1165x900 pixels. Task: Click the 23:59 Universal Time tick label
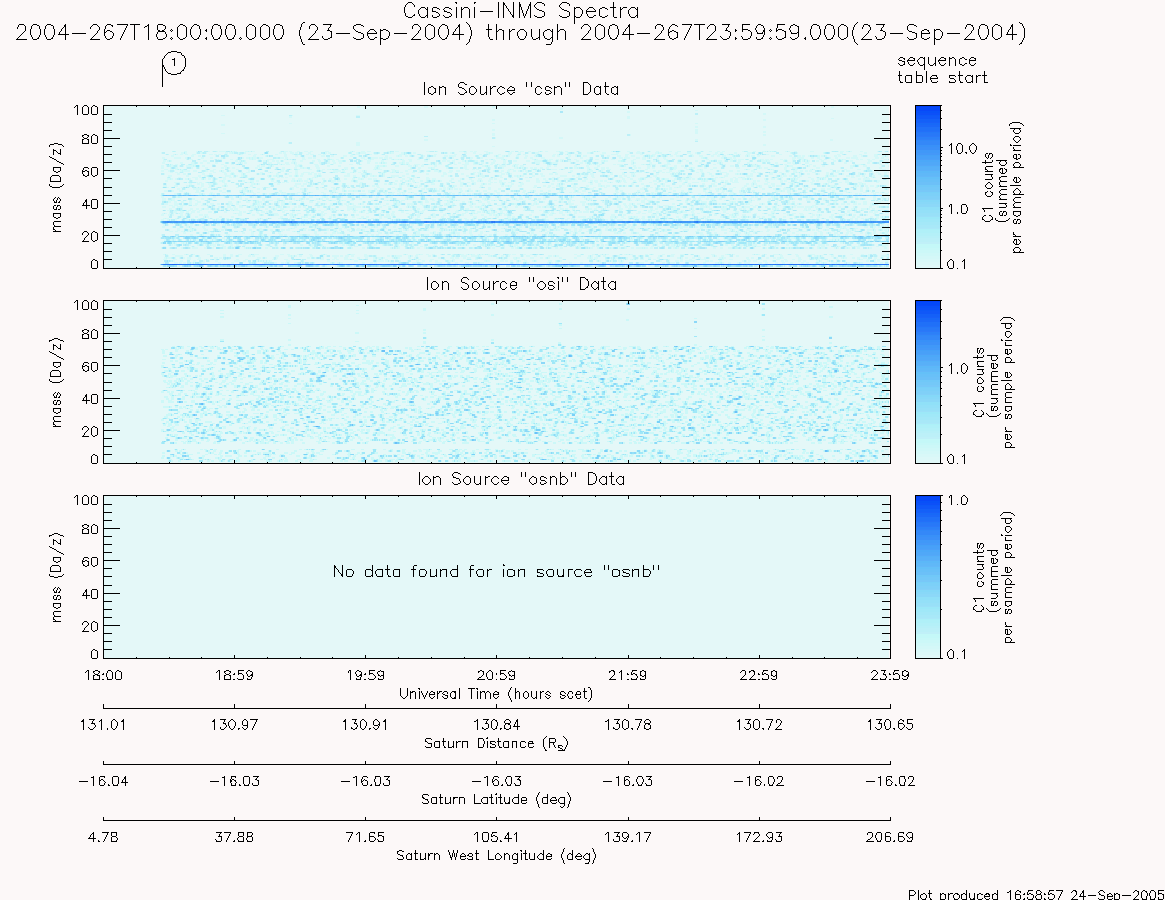(x=889, y=676)
